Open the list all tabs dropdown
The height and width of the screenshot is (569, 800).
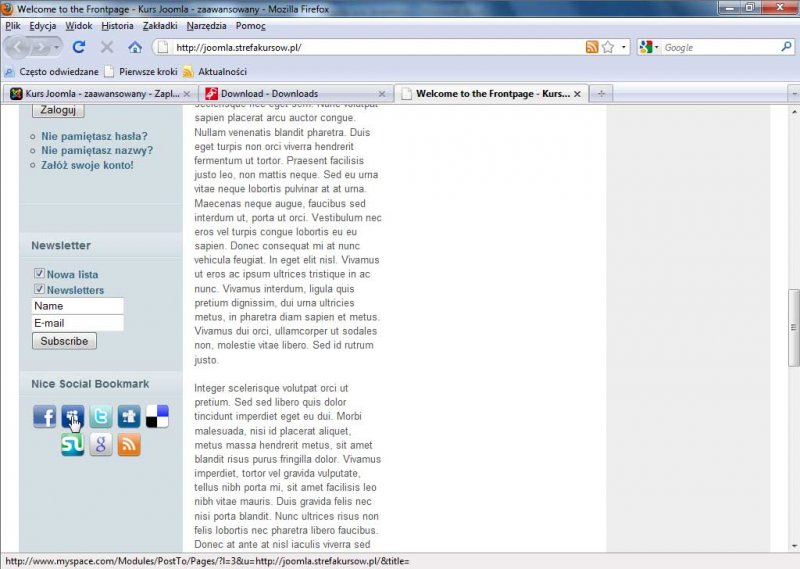click(x=793, y=94)
